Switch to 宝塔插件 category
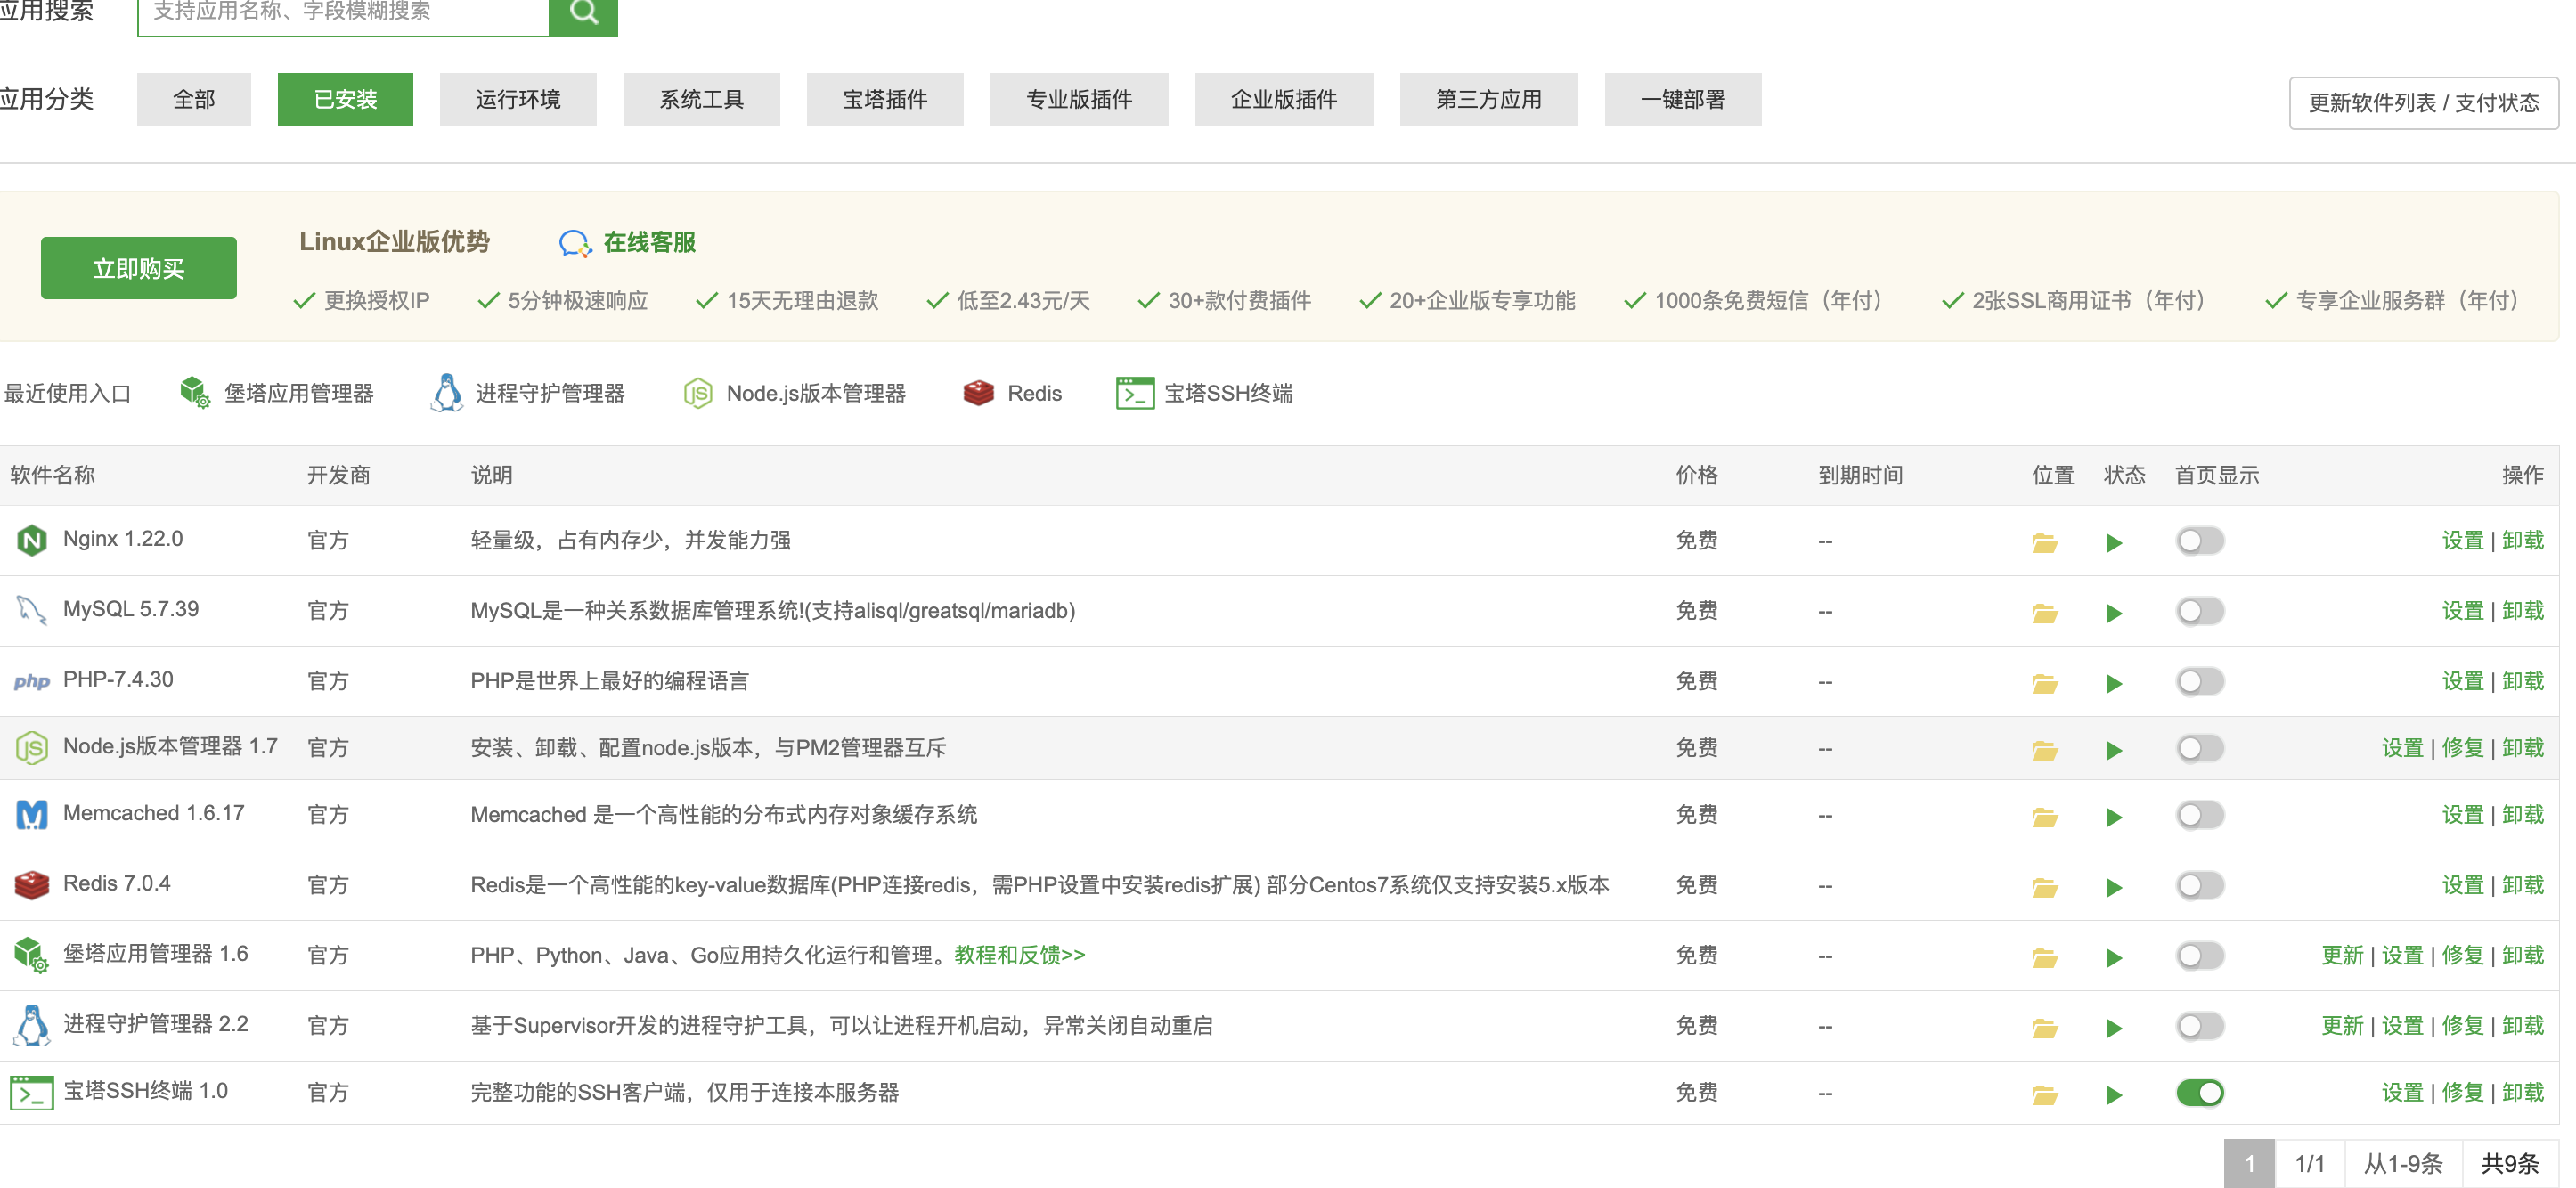Screen dimensions: 2576x1188 (x=885, y=99)
